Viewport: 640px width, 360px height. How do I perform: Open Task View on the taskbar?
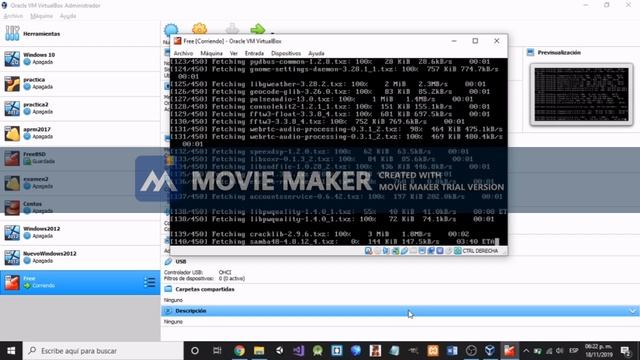[x=217, y=351]
